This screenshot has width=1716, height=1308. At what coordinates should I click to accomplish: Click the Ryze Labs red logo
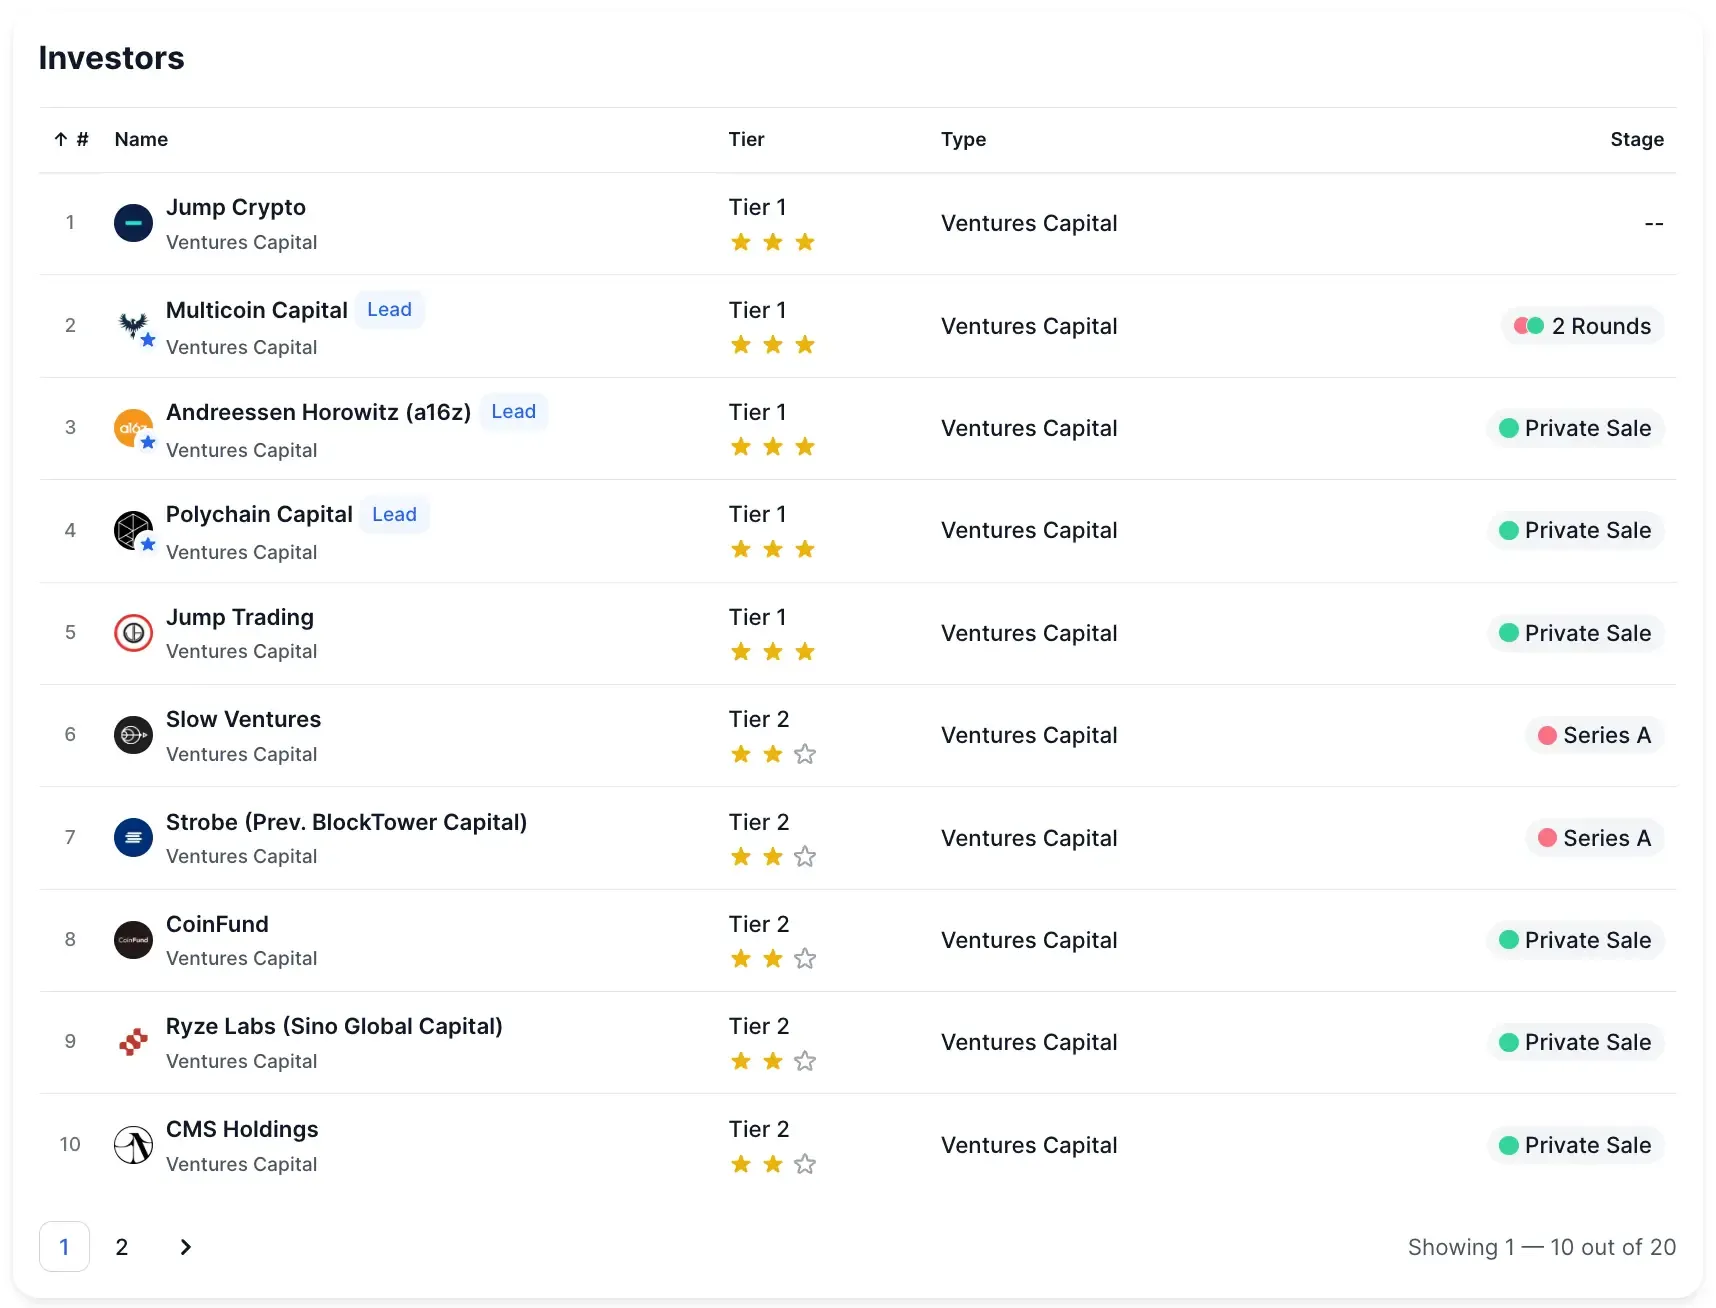(133, 1042)
